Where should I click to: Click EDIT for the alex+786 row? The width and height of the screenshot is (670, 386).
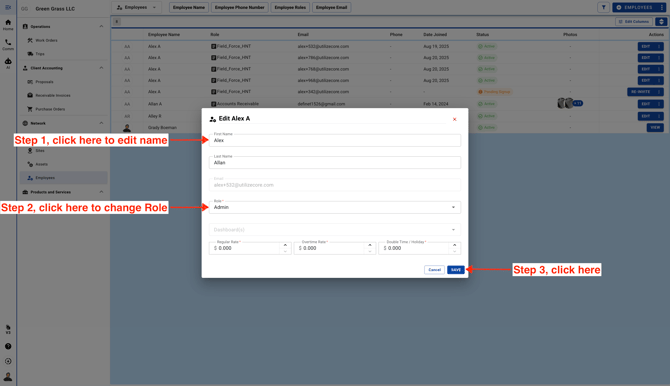pyautogui.click(x=646, y=58)
